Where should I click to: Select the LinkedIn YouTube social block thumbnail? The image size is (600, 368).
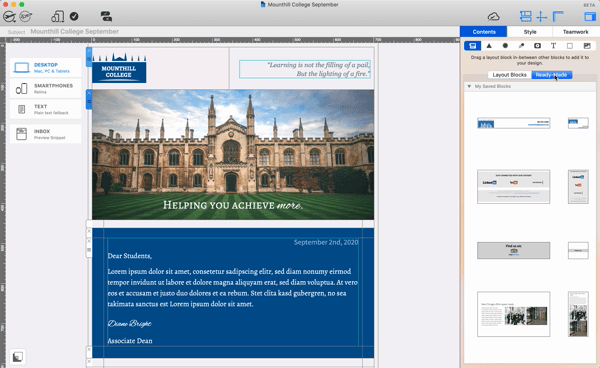[x=514, y=187]
